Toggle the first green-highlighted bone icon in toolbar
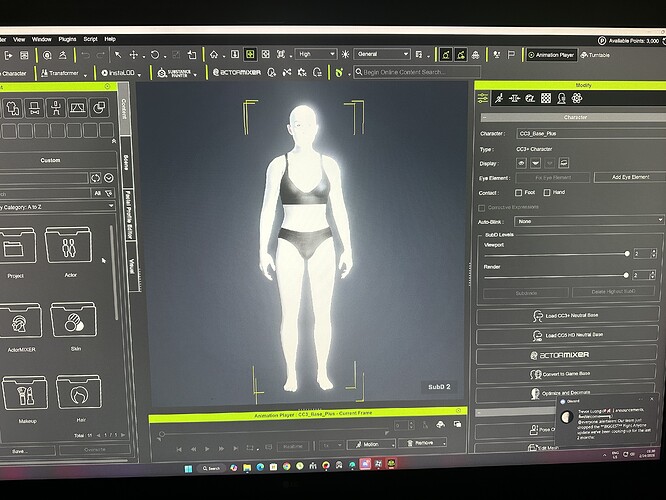The image size is (666, 500). click(x=446, y=54)
